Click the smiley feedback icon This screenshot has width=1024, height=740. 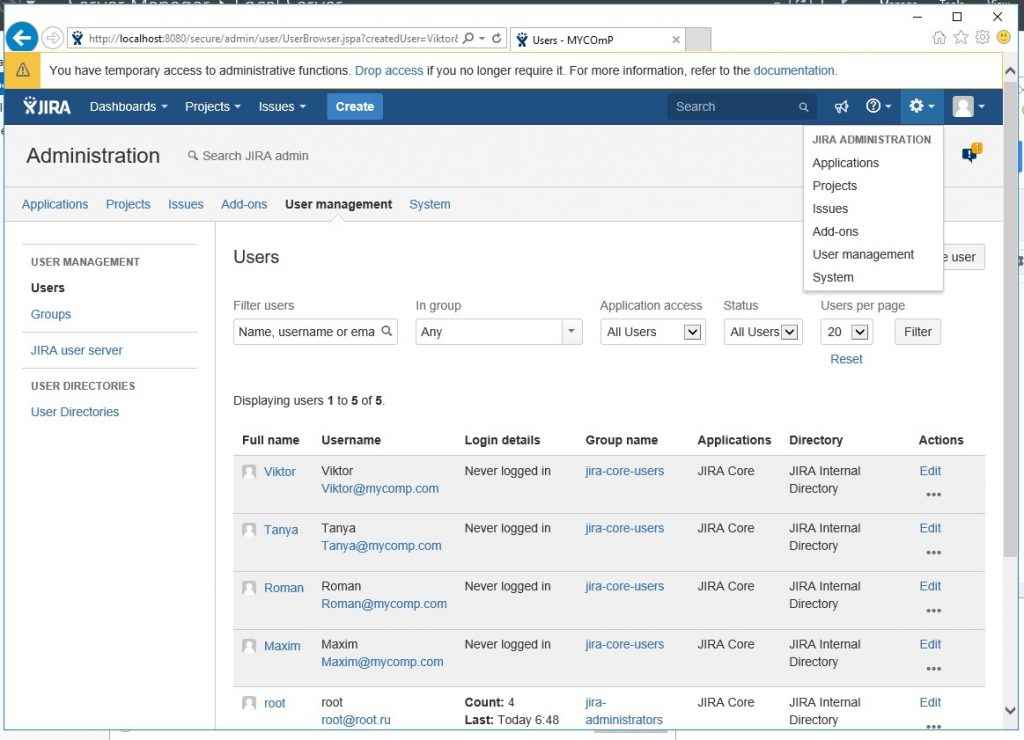1004,38
